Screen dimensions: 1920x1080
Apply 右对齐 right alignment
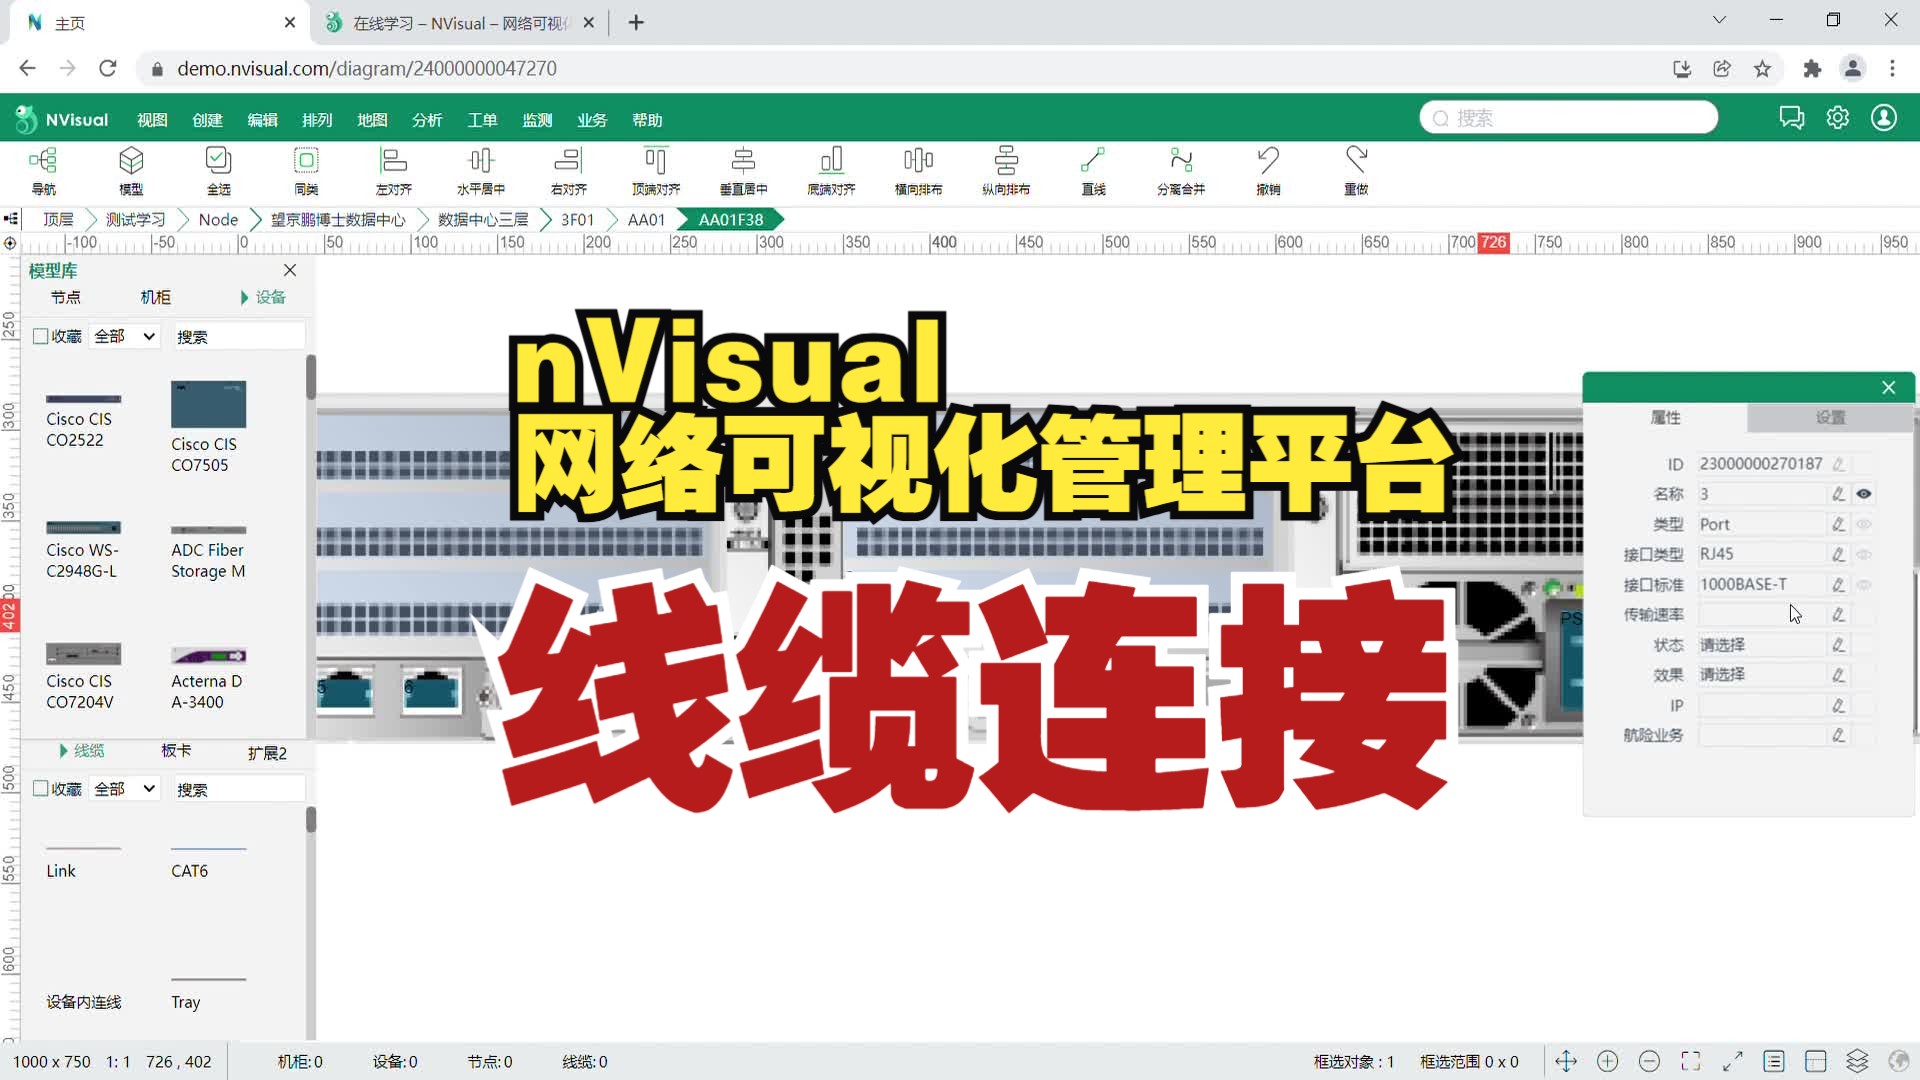[x=568, y=170]
